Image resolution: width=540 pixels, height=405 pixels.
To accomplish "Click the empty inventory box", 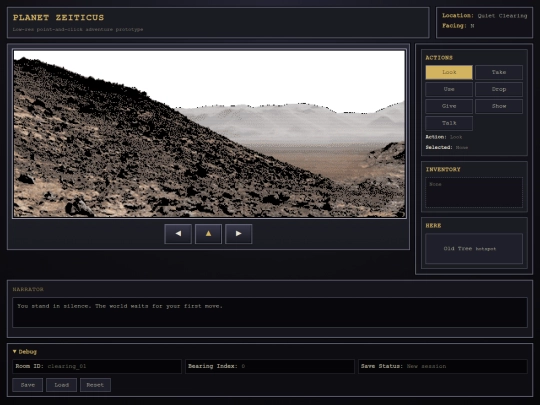I will click(x=474, y=193).
